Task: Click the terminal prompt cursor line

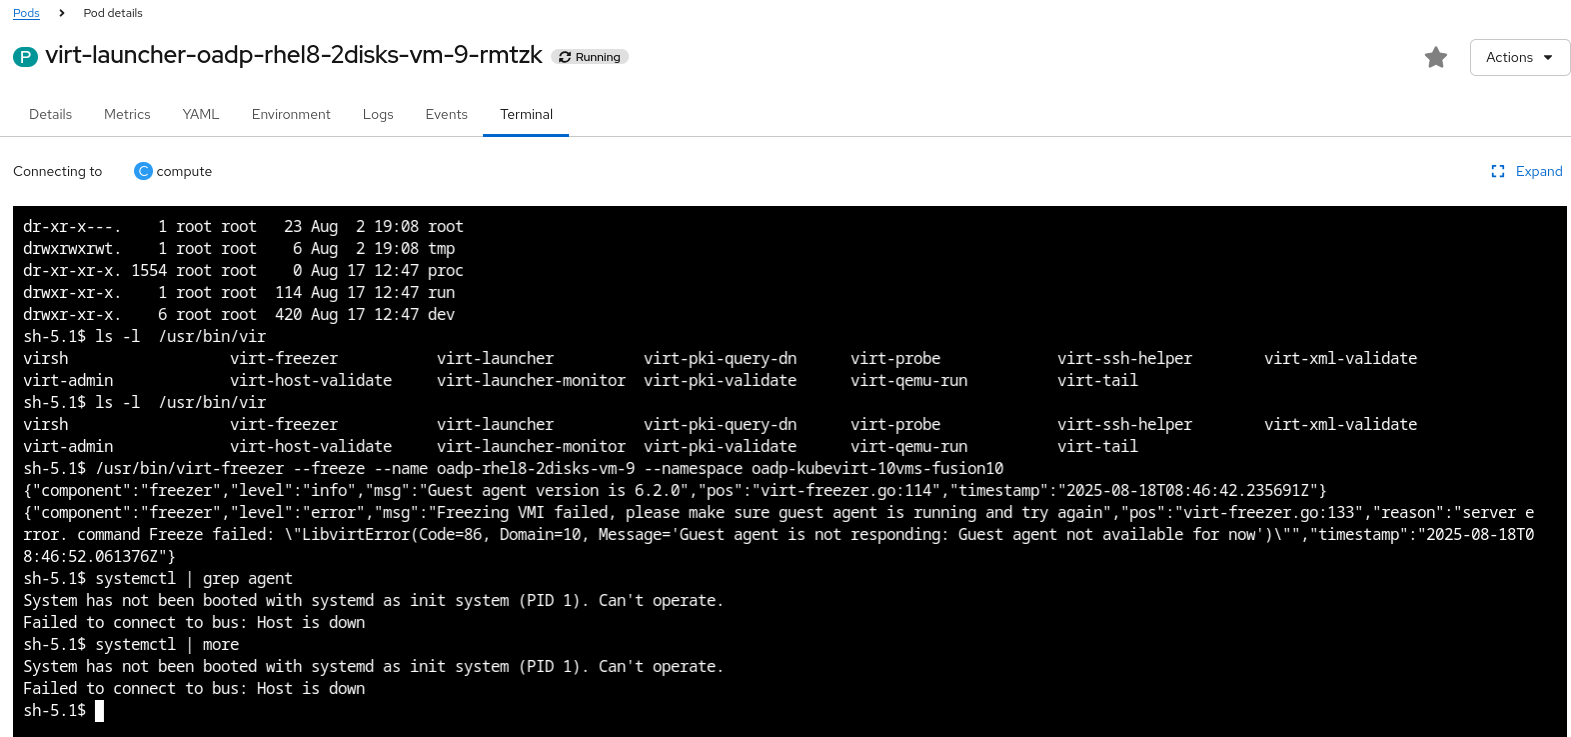Action: tap(99, 711)
